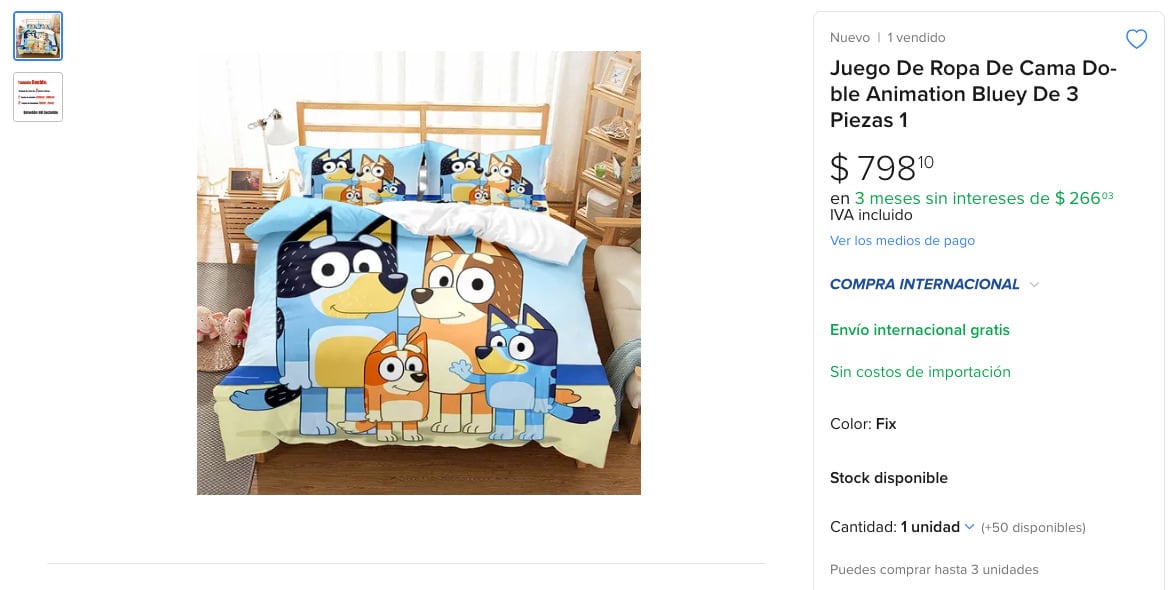Click the '(+50 disponibles)' availability text
Screen dimensions: 1169x590
pyautogui.click(x=1033, y=528)
